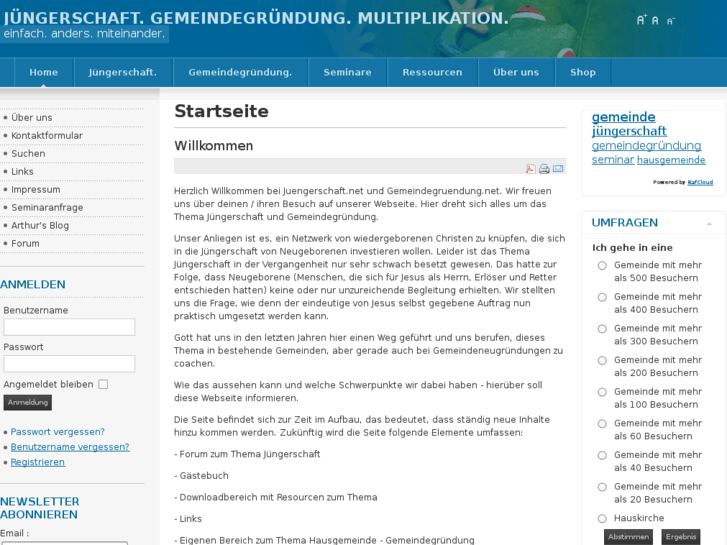This screenshot has height=545, width=727.
Task: Select 'mehr als 400 Besuchern' option
Action: (602, 297)
